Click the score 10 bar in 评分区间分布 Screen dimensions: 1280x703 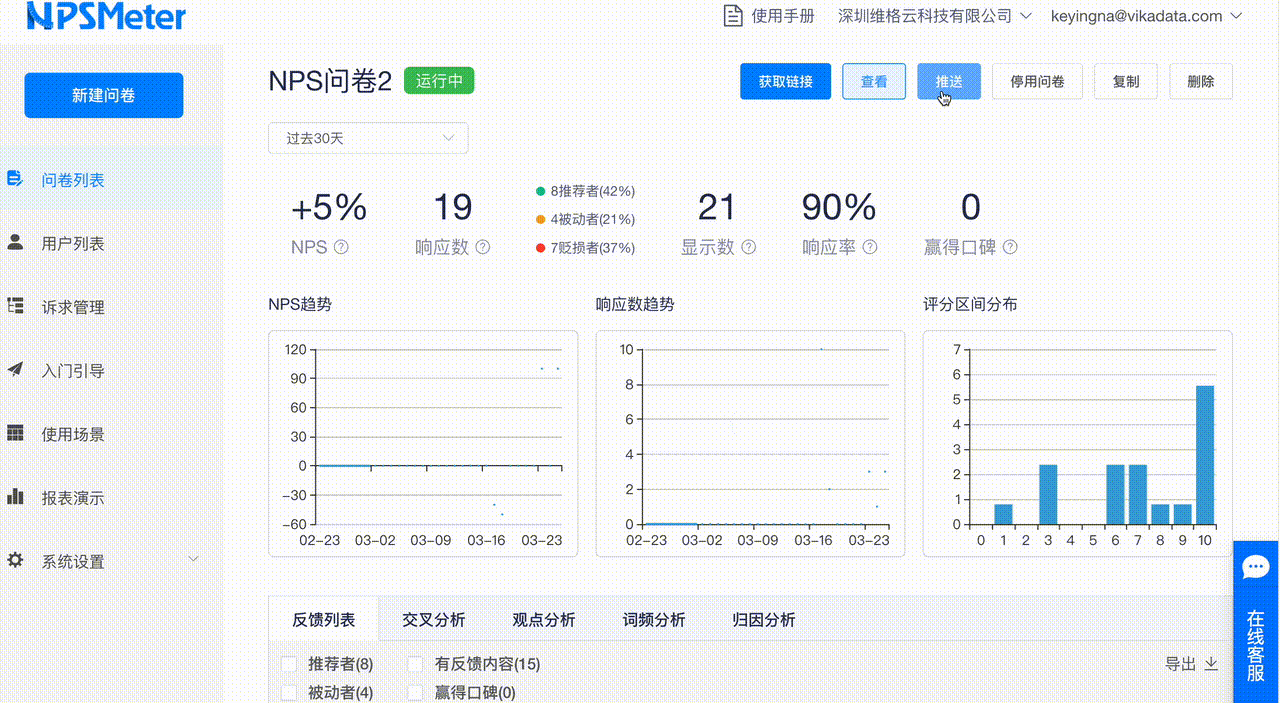pyautogui.click(x=1205, y=455)
